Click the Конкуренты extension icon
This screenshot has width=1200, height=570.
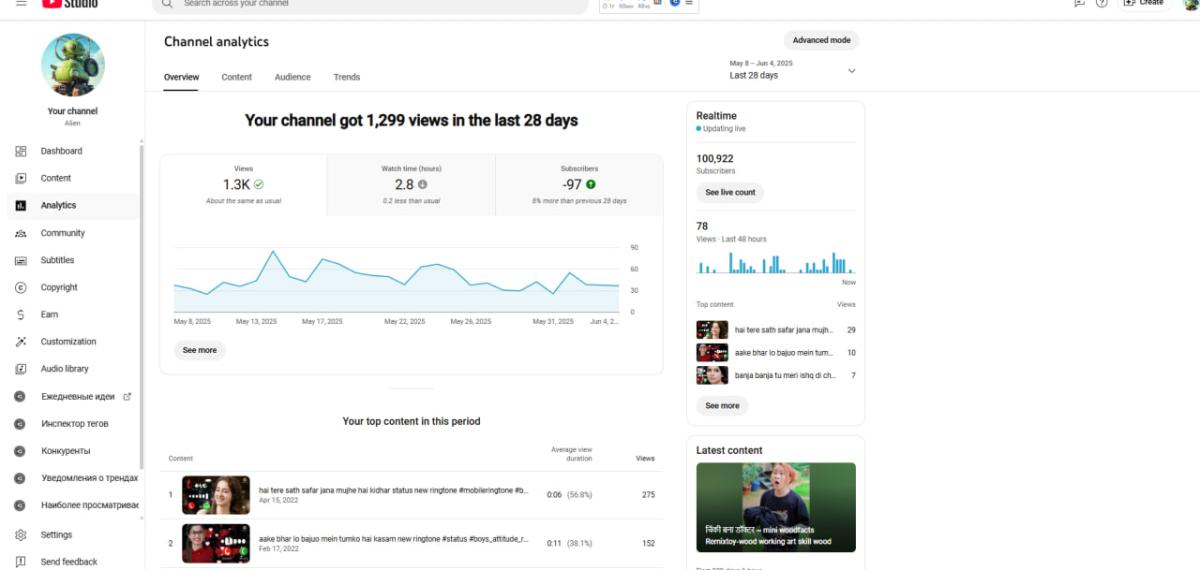pos(21,450)
